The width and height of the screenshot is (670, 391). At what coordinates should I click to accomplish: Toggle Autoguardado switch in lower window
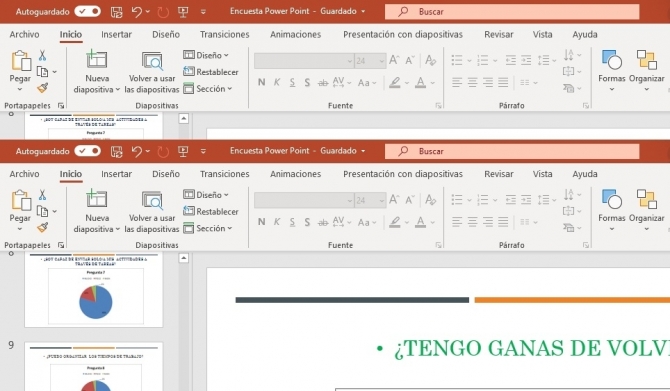click(88, 151)
